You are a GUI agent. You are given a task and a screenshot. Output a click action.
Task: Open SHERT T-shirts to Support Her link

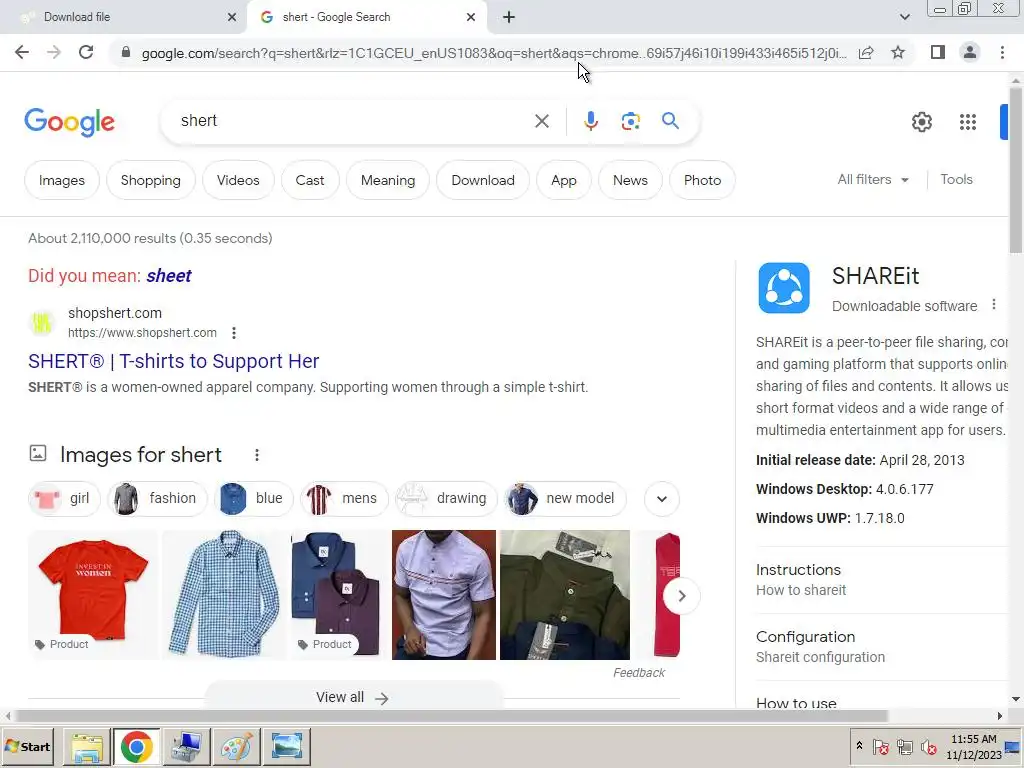[x=174, y=361]
